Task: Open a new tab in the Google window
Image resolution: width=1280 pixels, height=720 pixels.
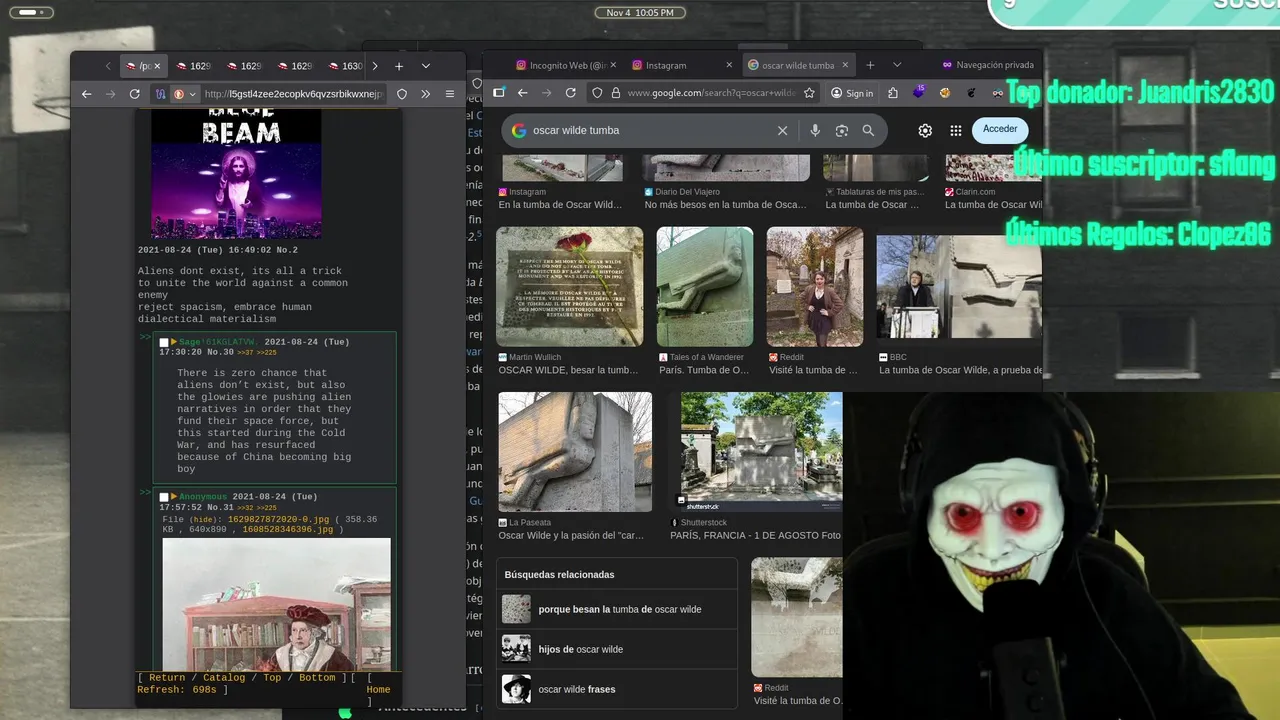Action: pyautogui.click(x=870, y=65)
